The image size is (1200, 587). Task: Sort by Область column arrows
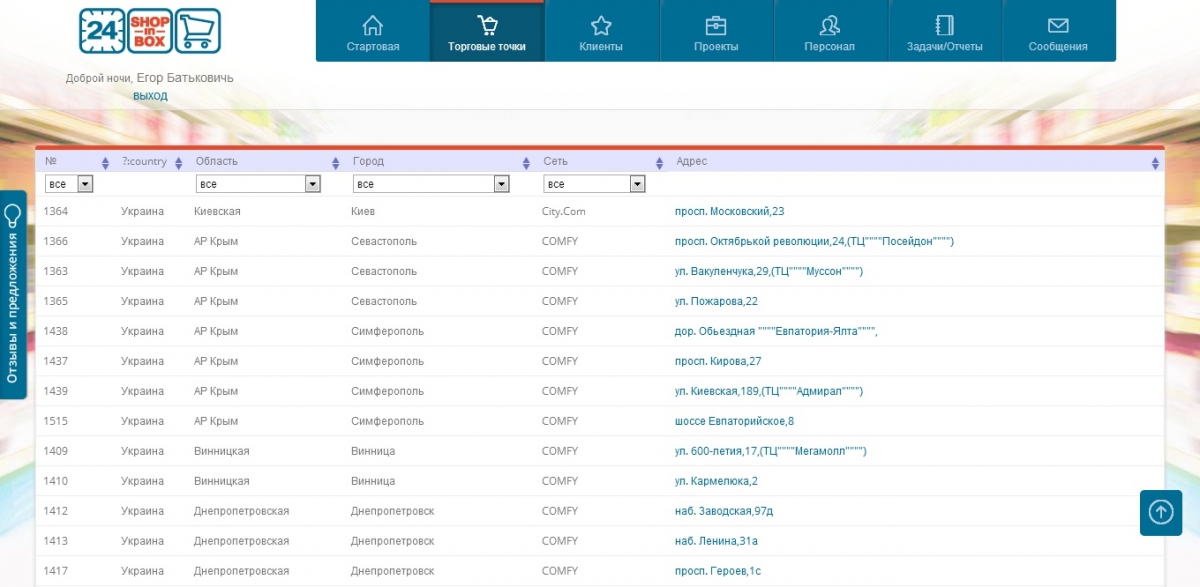(336, 163)
